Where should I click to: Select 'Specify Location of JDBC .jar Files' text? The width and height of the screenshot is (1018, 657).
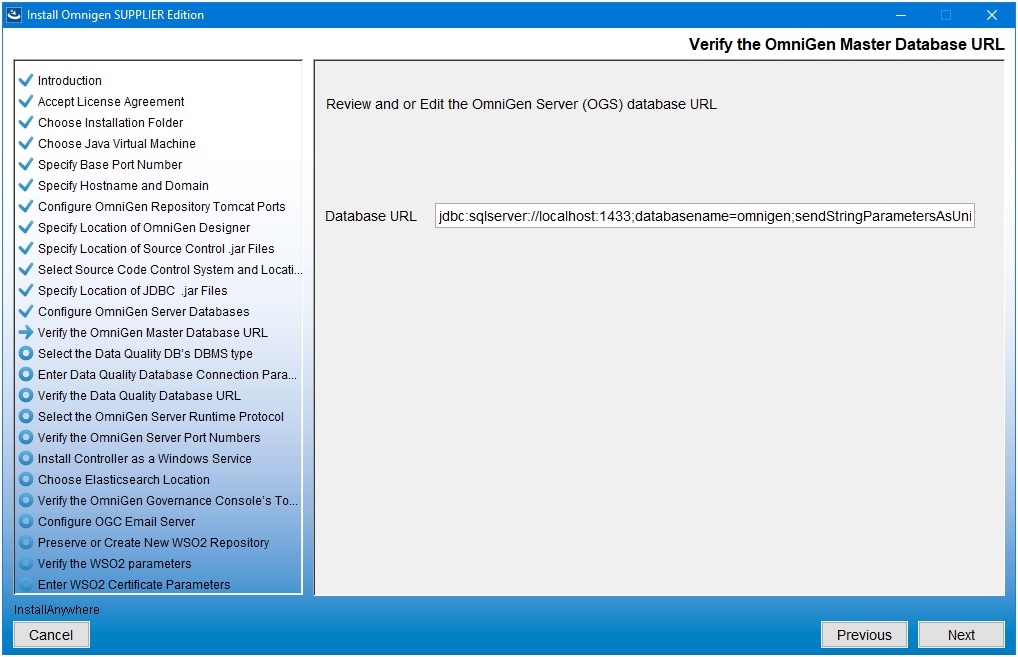click(132, 290)
